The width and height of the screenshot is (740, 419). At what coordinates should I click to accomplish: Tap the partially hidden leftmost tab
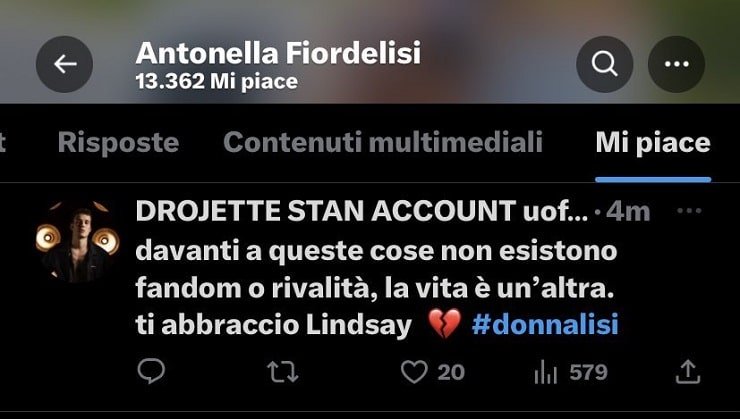click(x=4, y=142)
